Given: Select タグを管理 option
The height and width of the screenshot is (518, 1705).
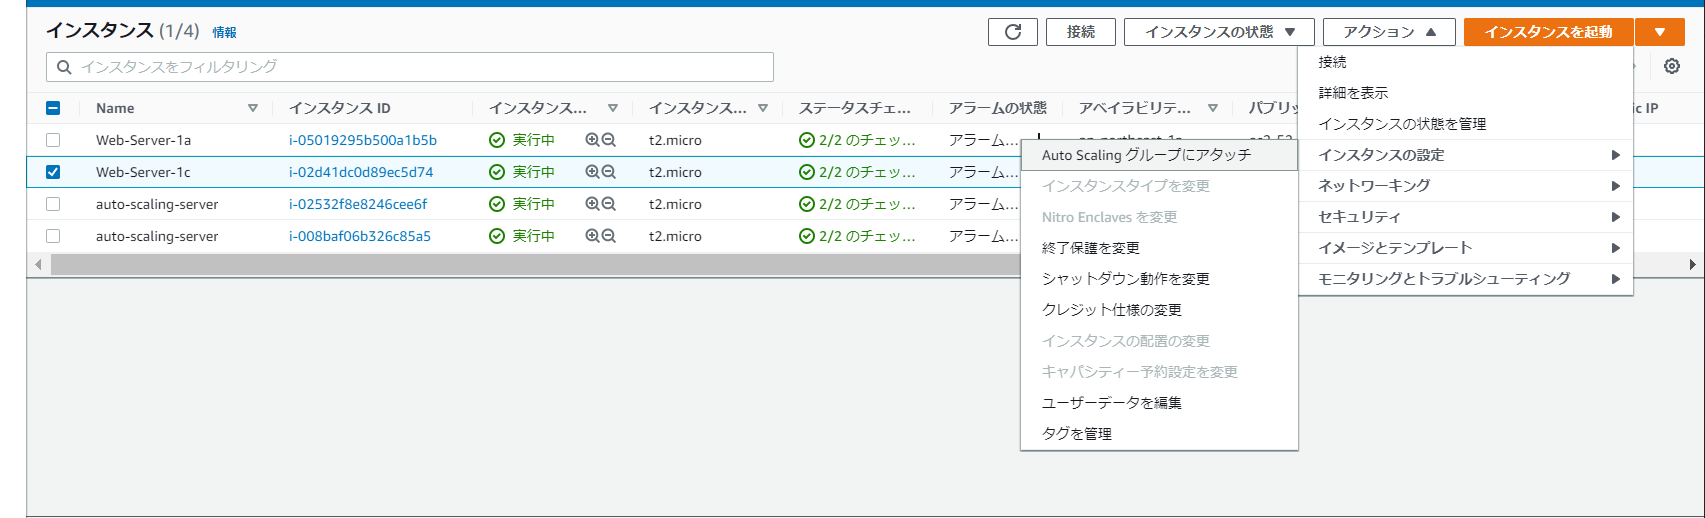Looking at the screenshot, I should tap(1159, 434).
